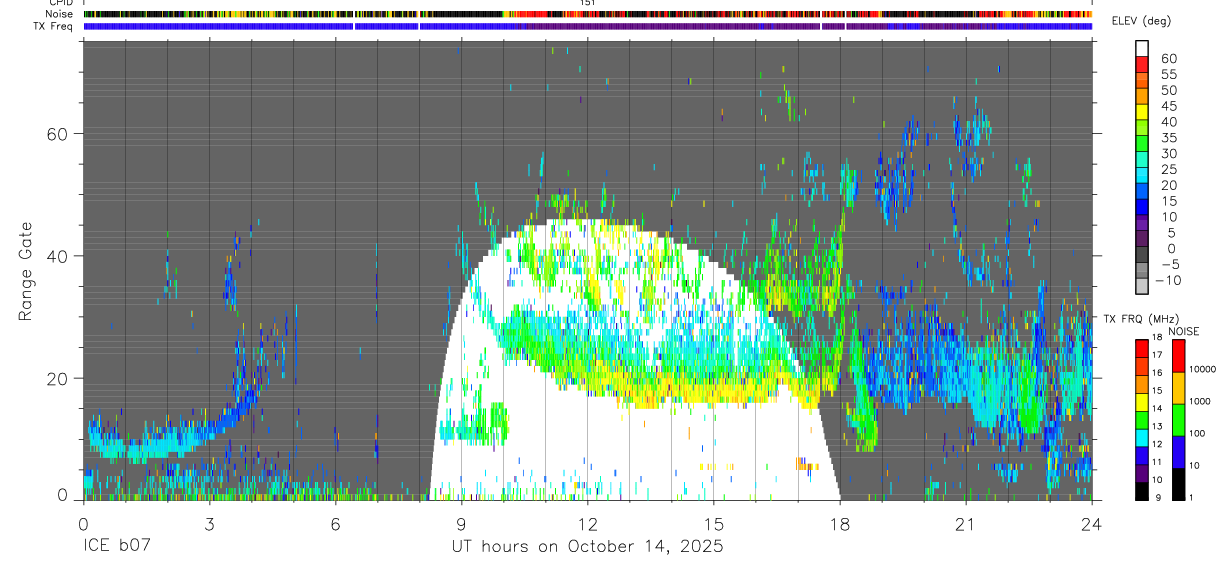Click the red top segment of TX FRQ bar
1228x567 pixels.
tap(1143, 348)
